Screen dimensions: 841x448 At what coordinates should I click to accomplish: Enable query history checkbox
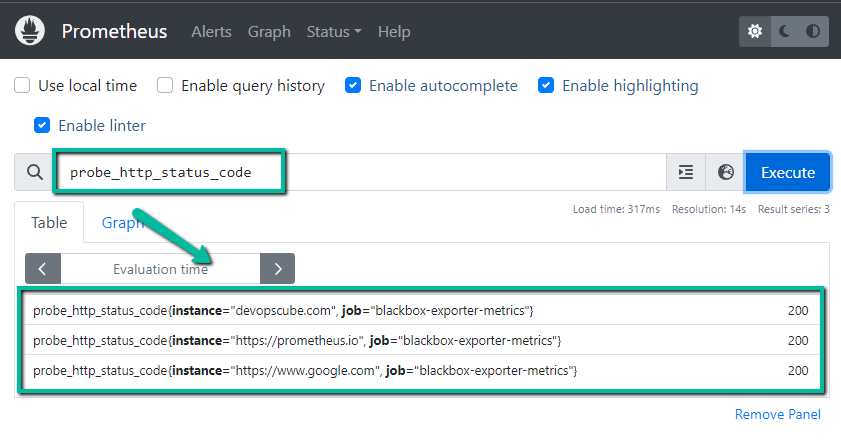pyautogui.click(x=165, y=85)
